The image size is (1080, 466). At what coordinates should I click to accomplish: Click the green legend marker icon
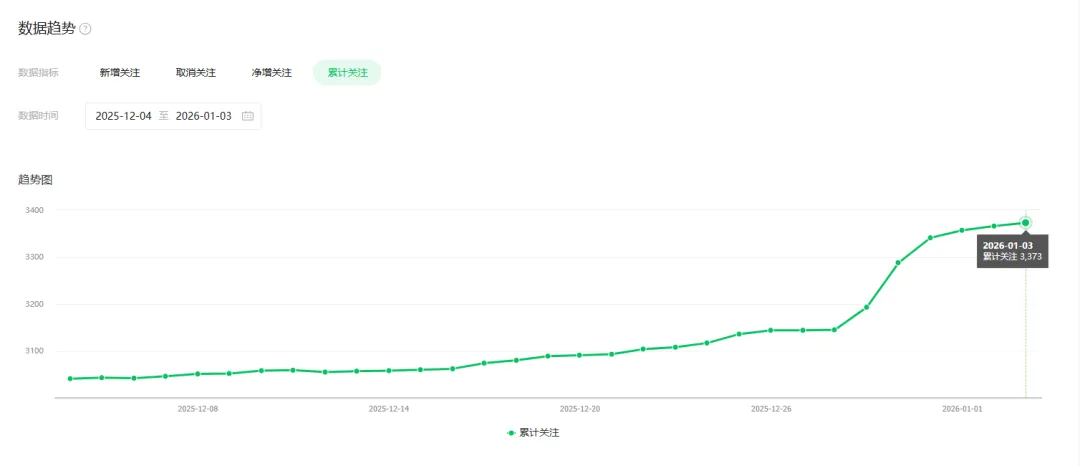[x=511, y=433]
